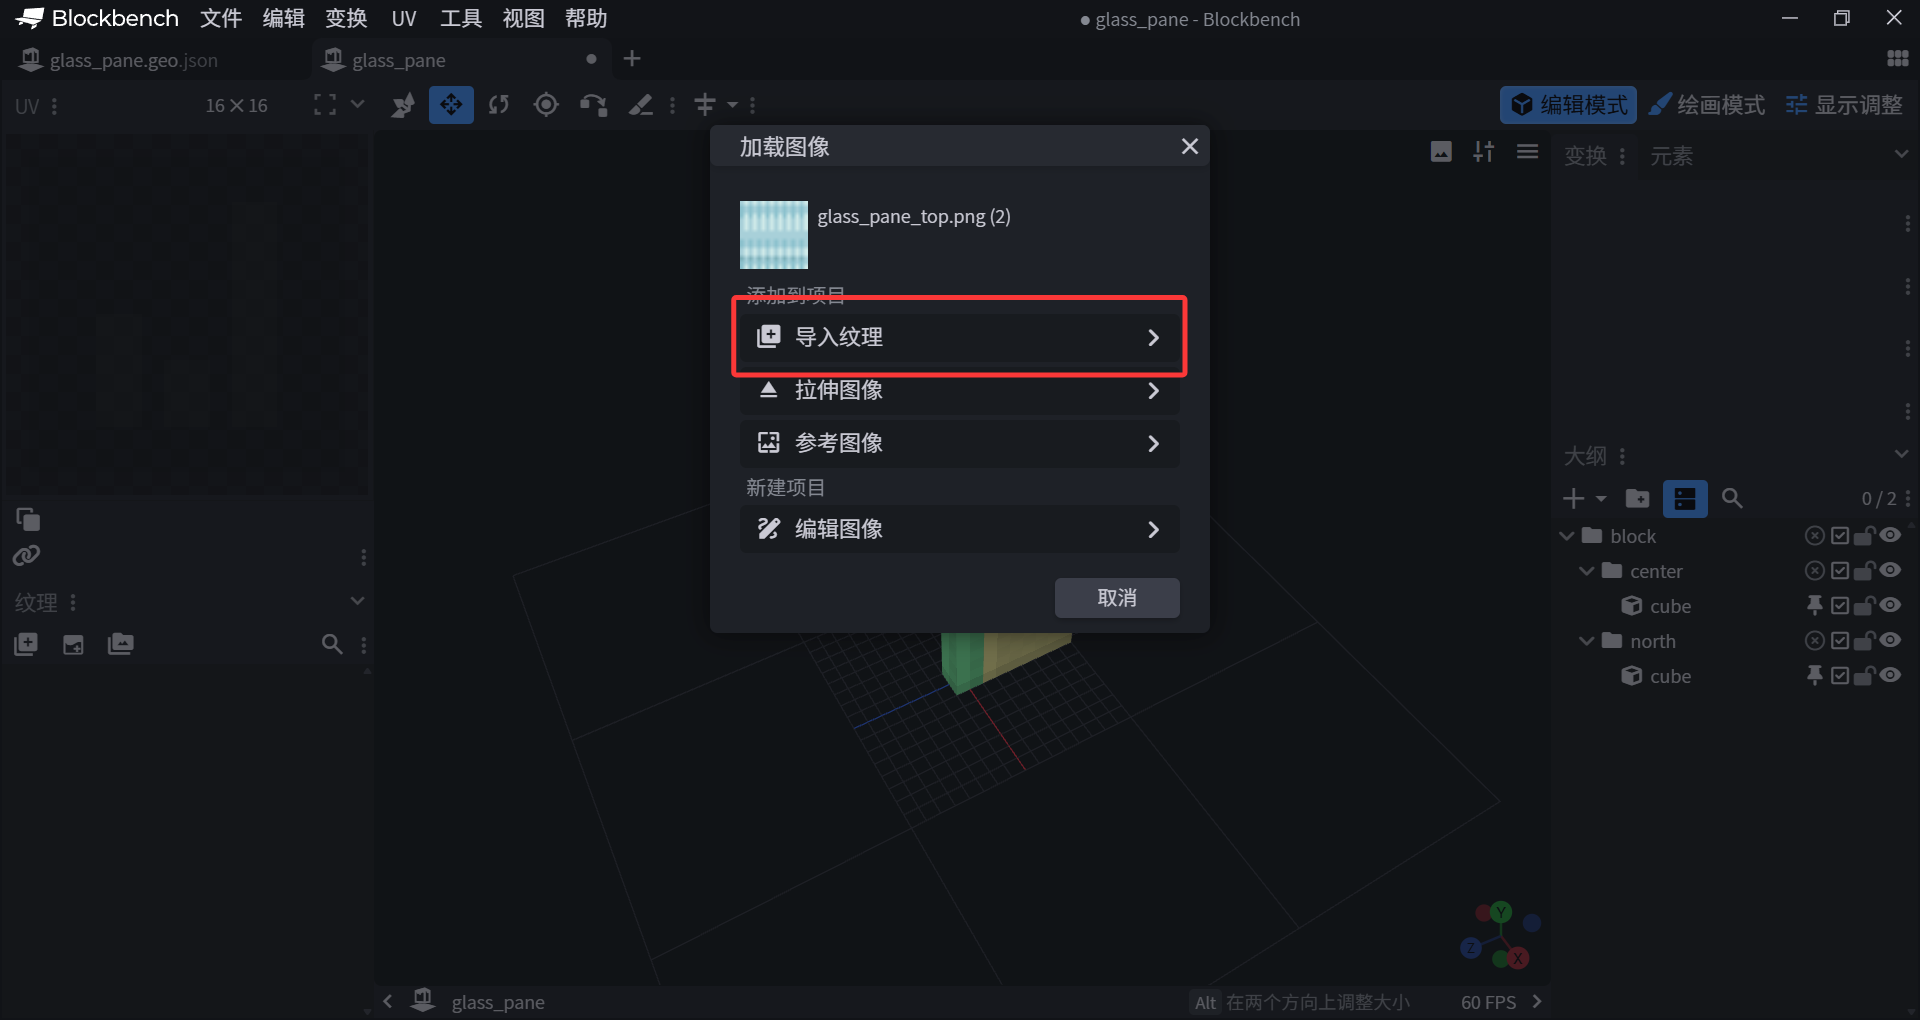Select the Resize tool in the toolbar
The image size is (1920, 1020).
tap(403, 105)
